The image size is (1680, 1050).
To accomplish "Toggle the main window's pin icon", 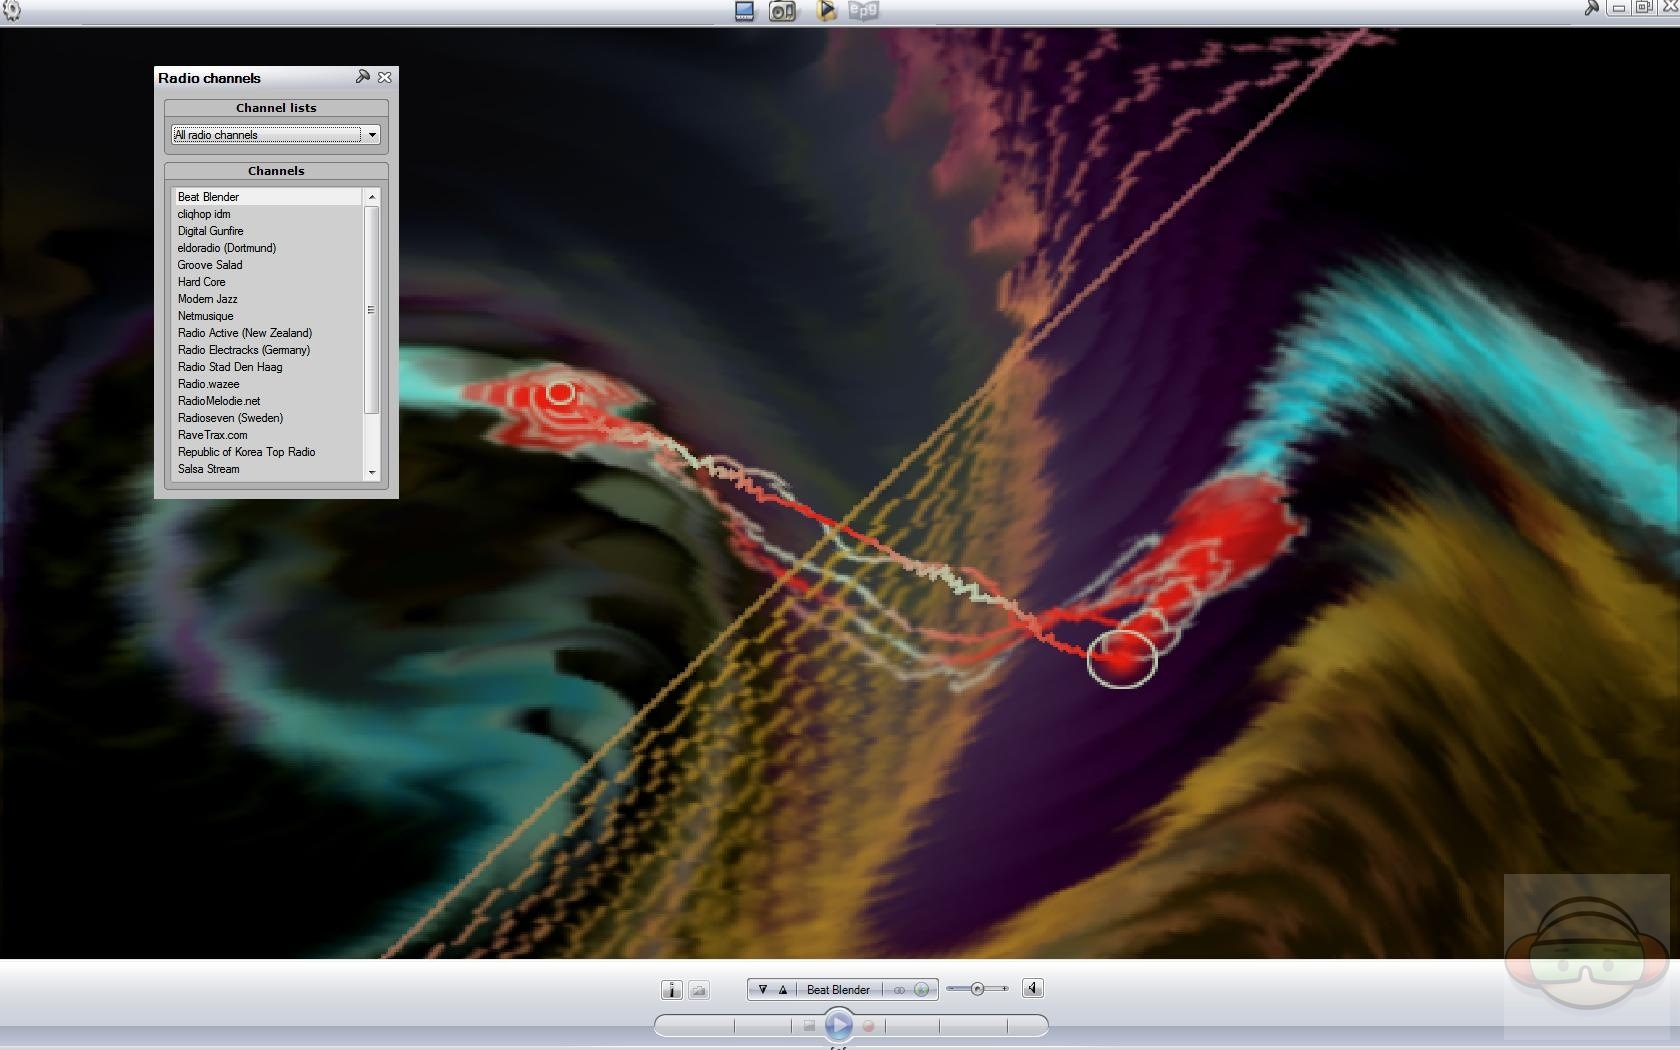I will click(1591, 8).
